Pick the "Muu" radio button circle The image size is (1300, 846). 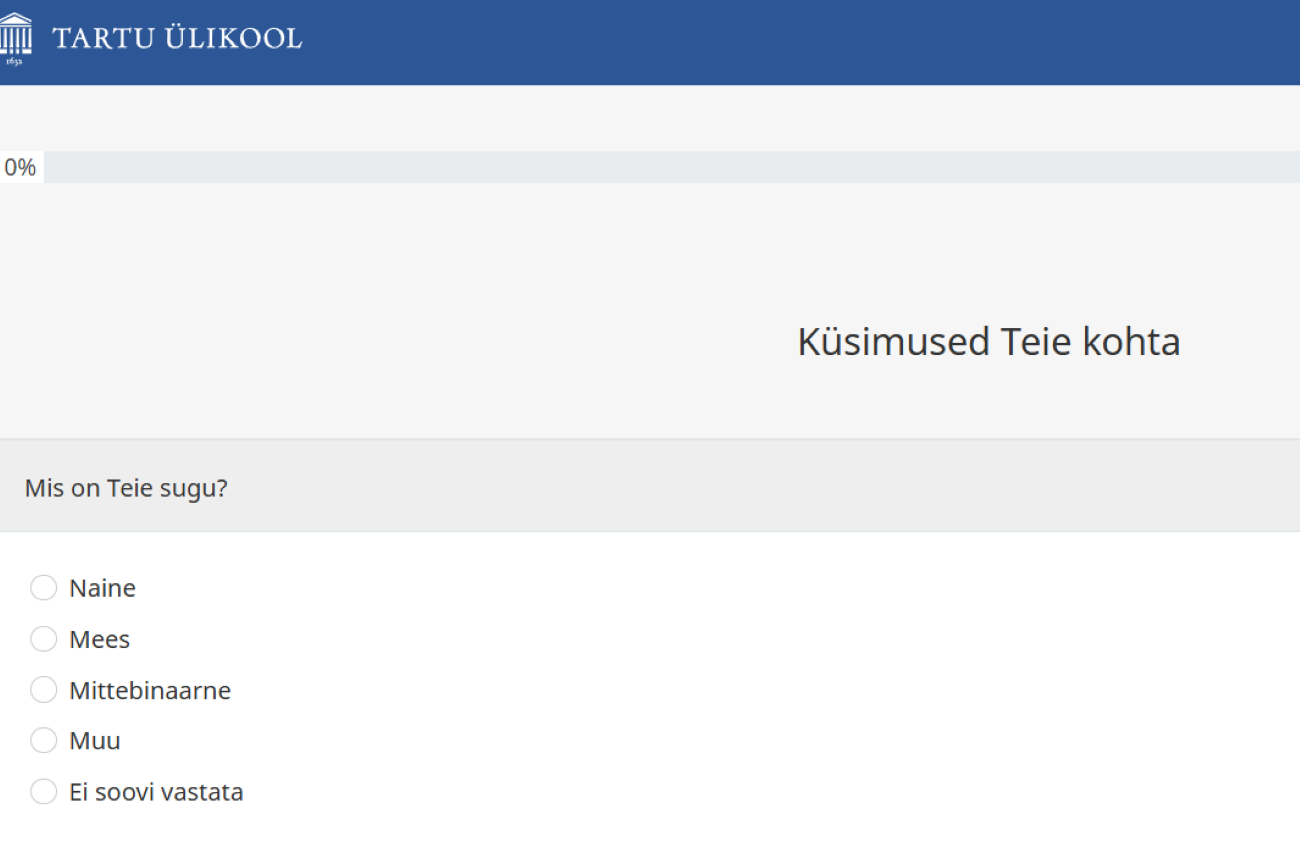pos(44,741)
